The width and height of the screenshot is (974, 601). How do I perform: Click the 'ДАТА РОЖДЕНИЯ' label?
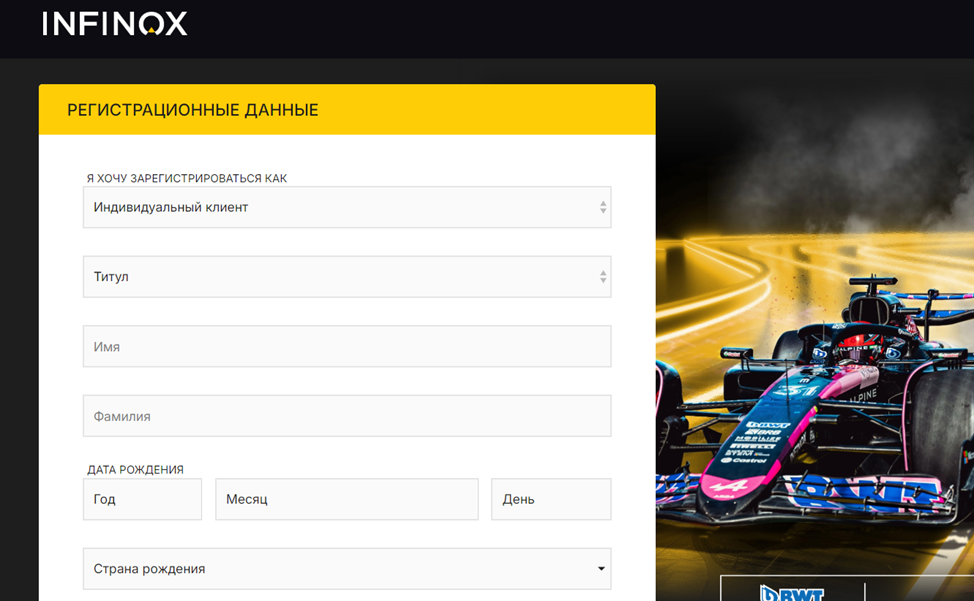coord(135,470)
